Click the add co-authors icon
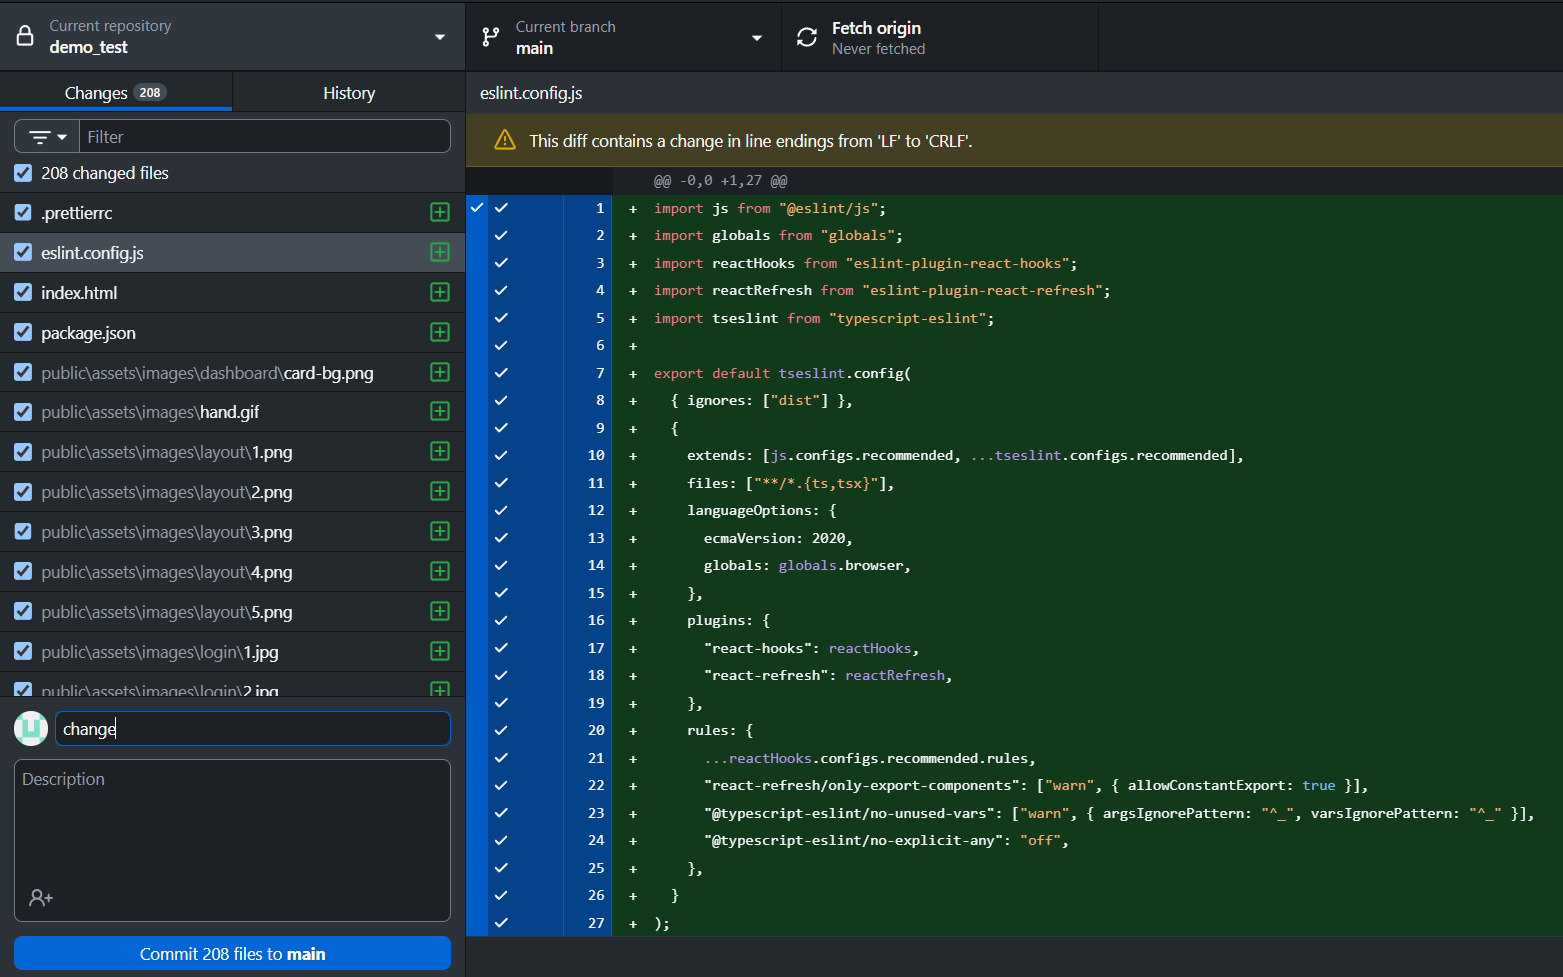This screenshot has height=977, width=1563. tap(41, 898)
